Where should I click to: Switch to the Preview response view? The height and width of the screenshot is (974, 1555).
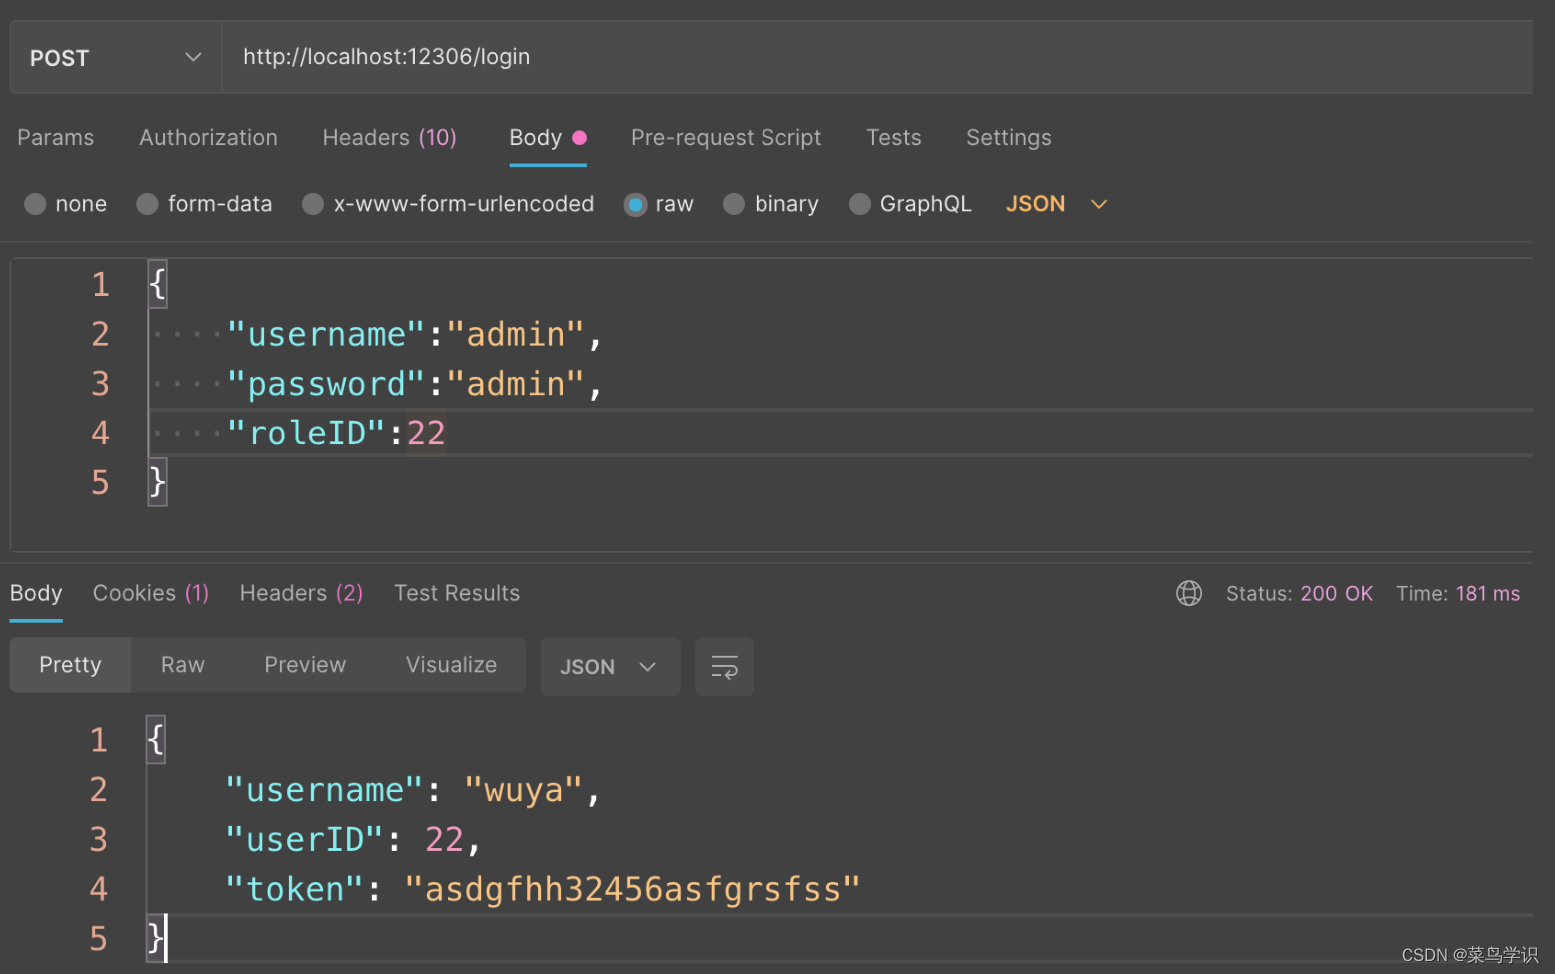(x=305, y=665)
